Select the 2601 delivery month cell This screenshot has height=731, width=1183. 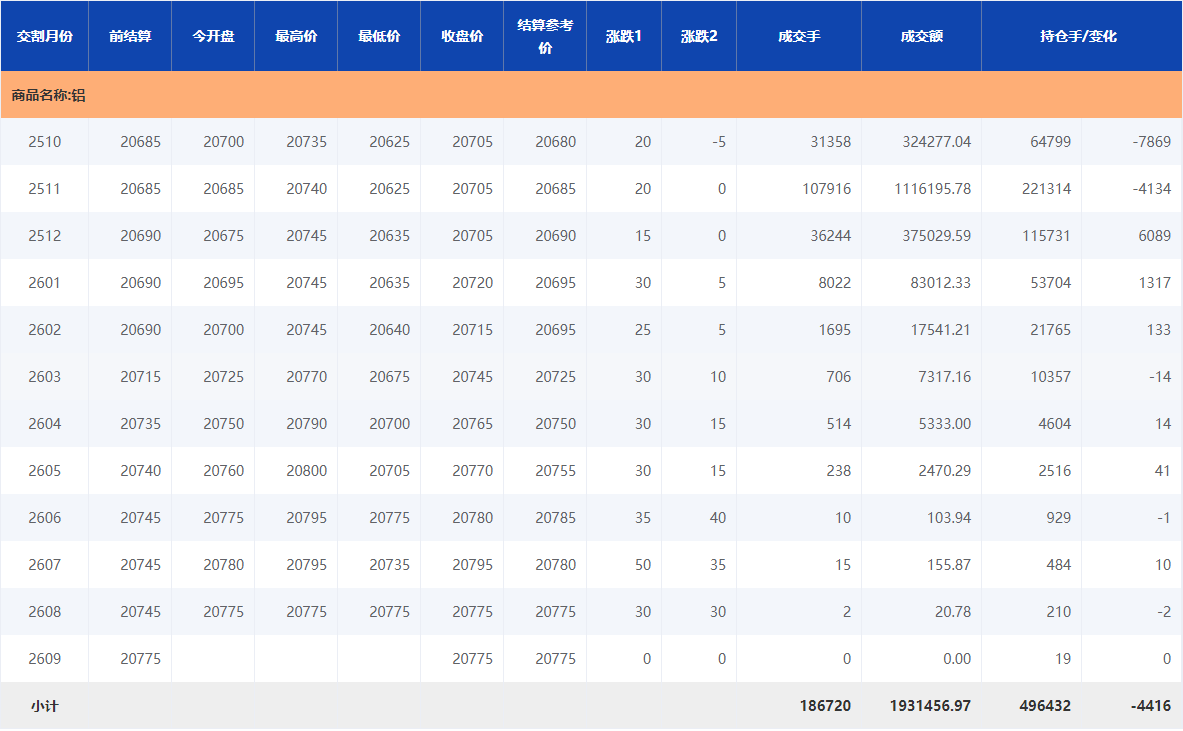[44, 283]
